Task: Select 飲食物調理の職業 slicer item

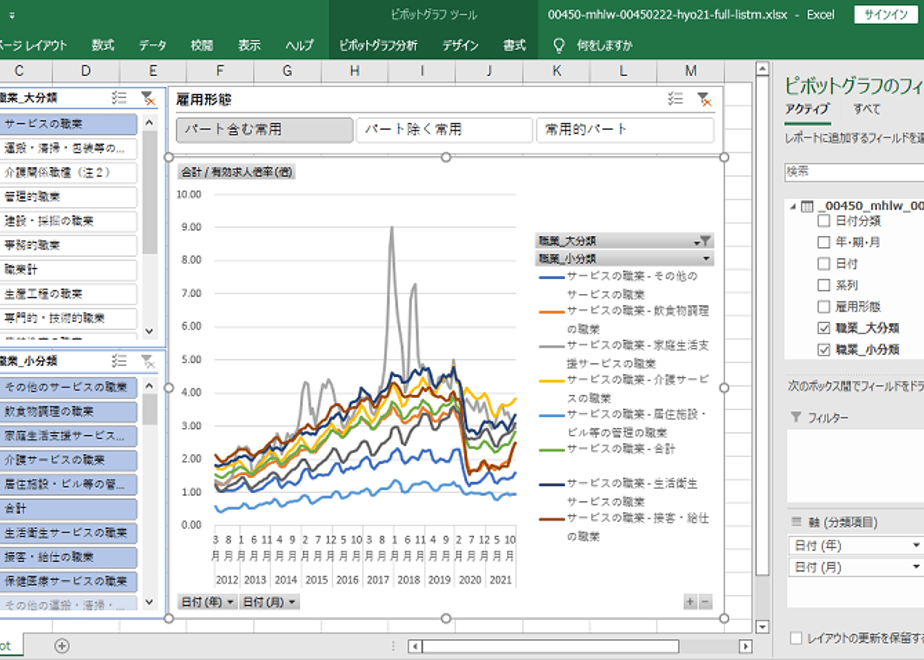Action: click(x=68, y=411)
